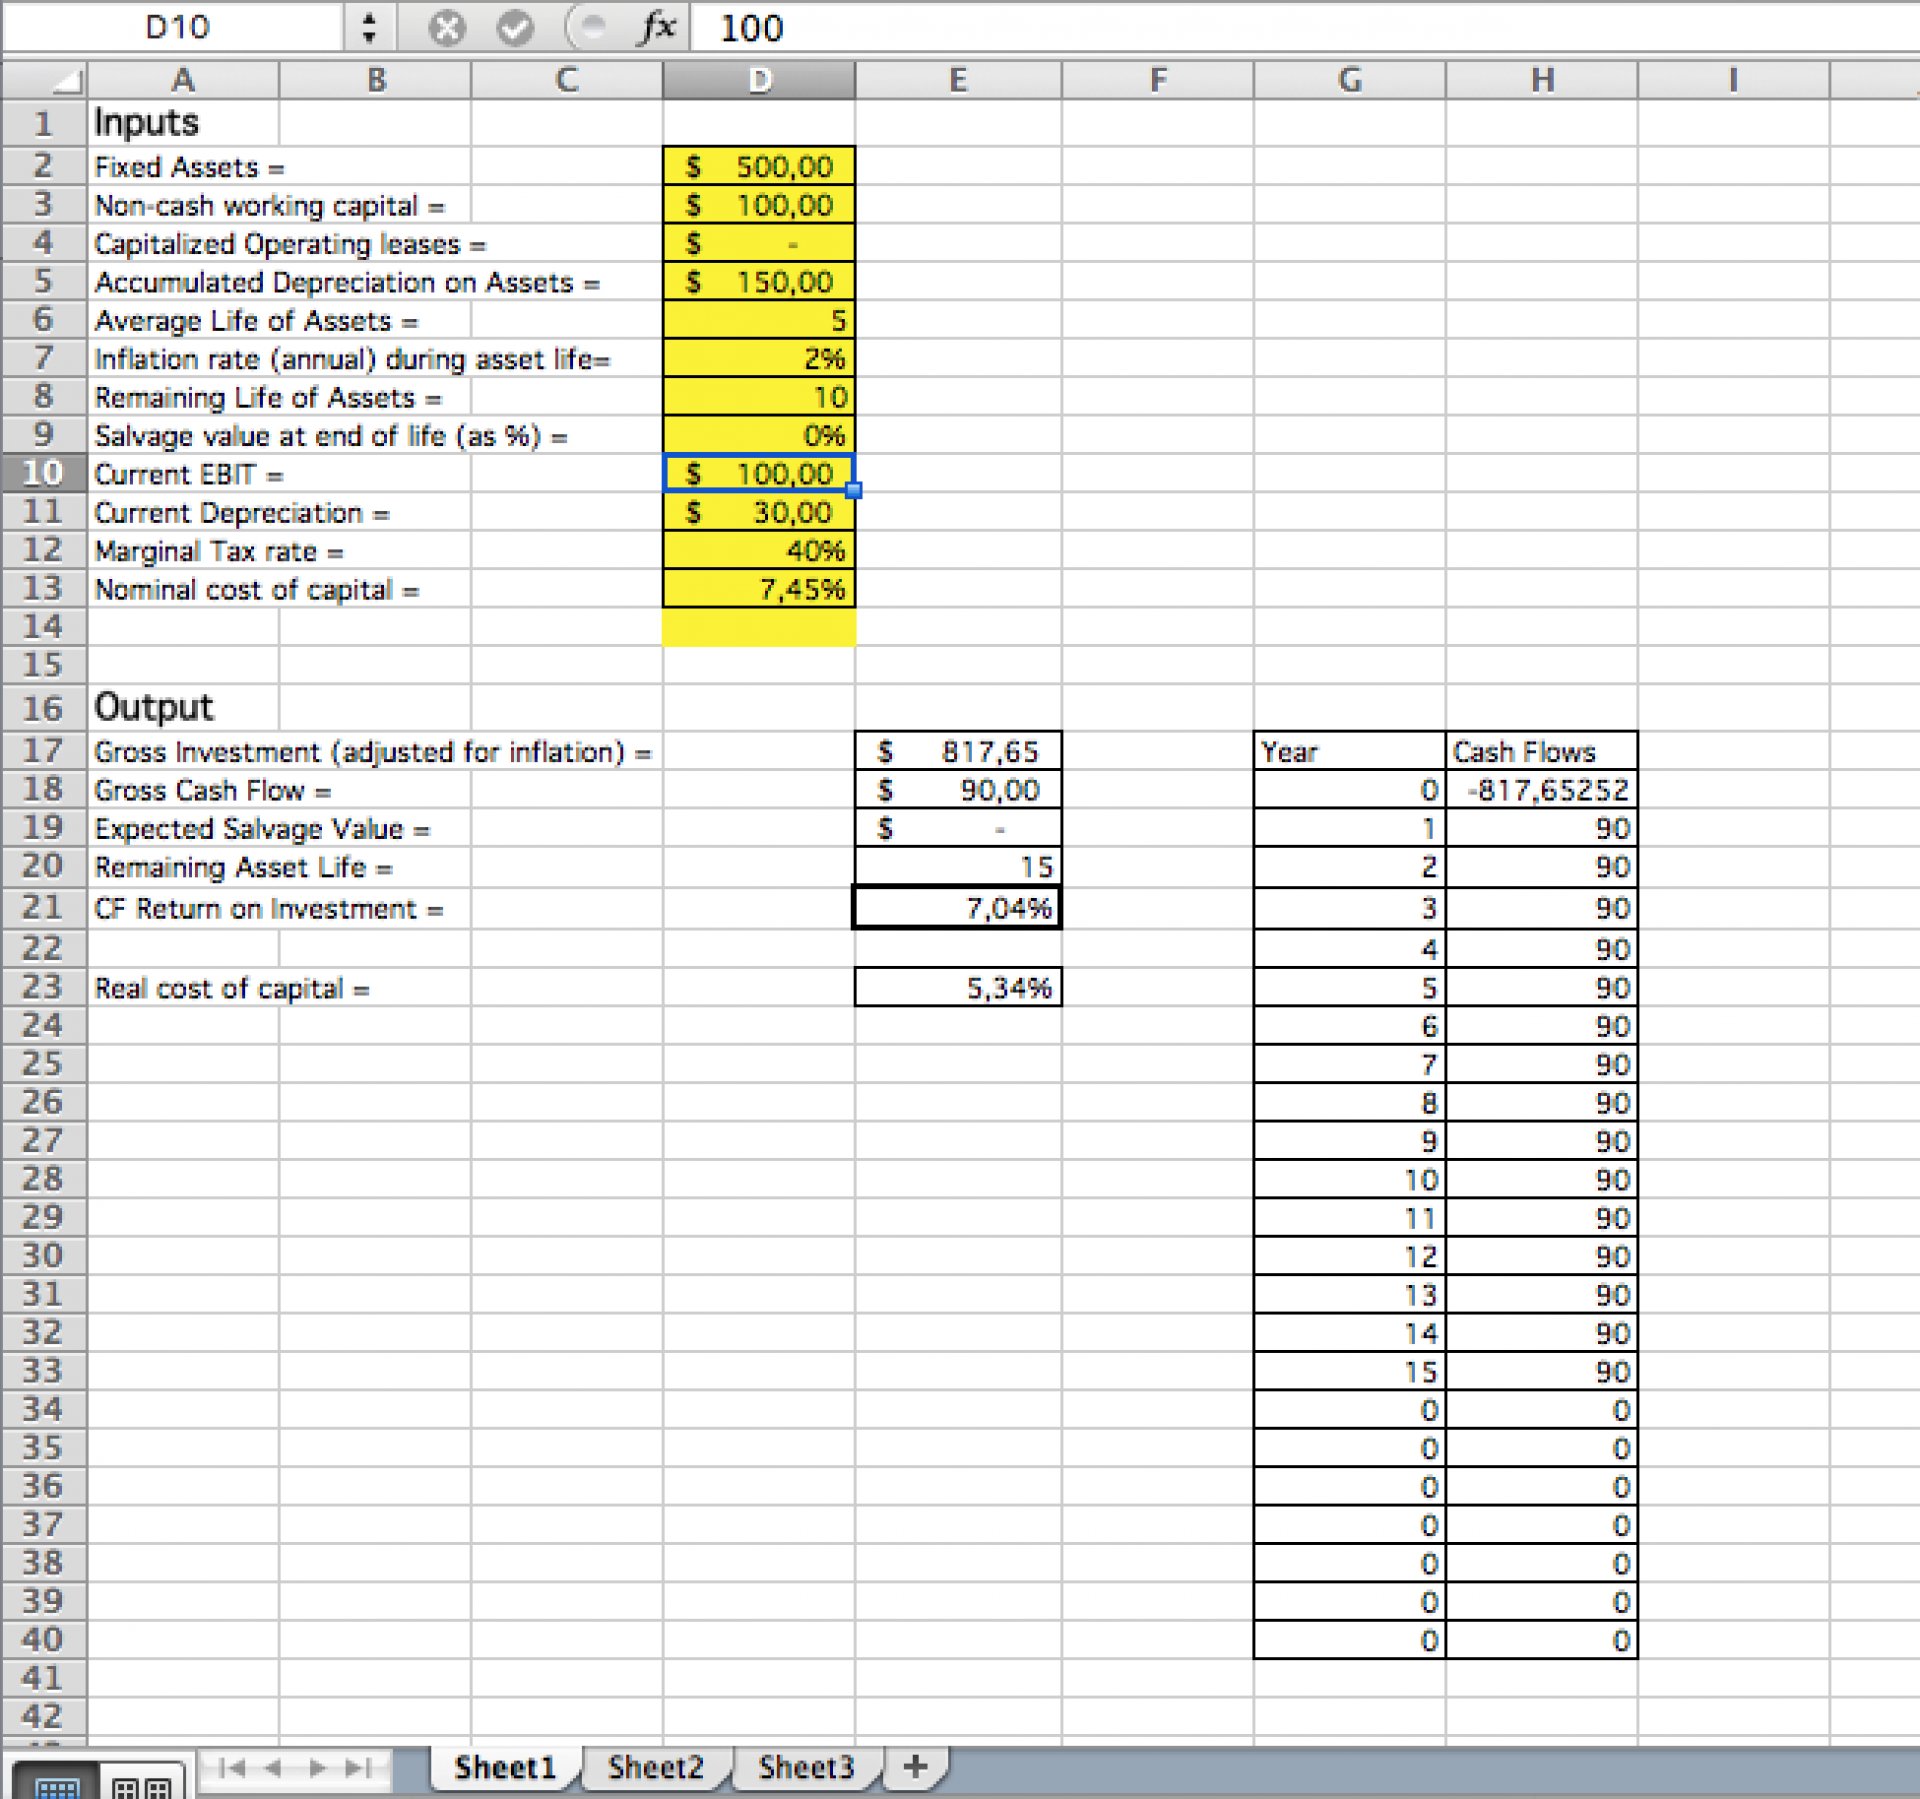Switch to Normal view icon at bottom left
Viewport: 1920px width, 1799px height.
point(56,1784)
